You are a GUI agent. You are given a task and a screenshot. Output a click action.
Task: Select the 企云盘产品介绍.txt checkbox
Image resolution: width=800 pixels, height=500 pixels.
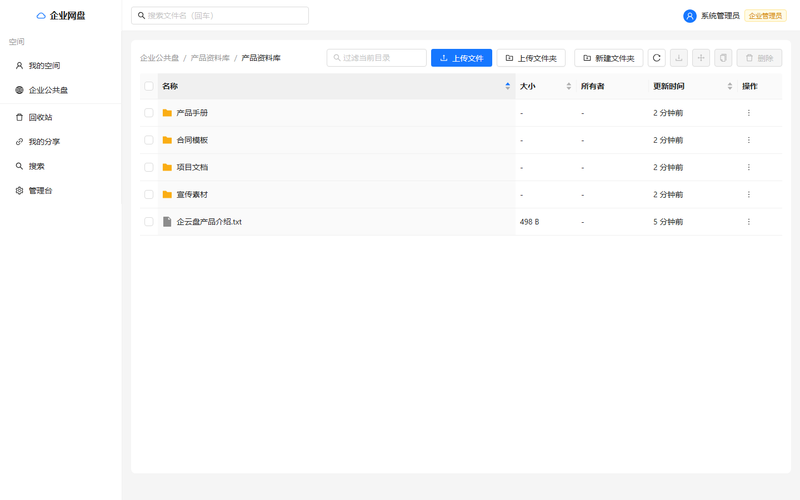(148, 221)
